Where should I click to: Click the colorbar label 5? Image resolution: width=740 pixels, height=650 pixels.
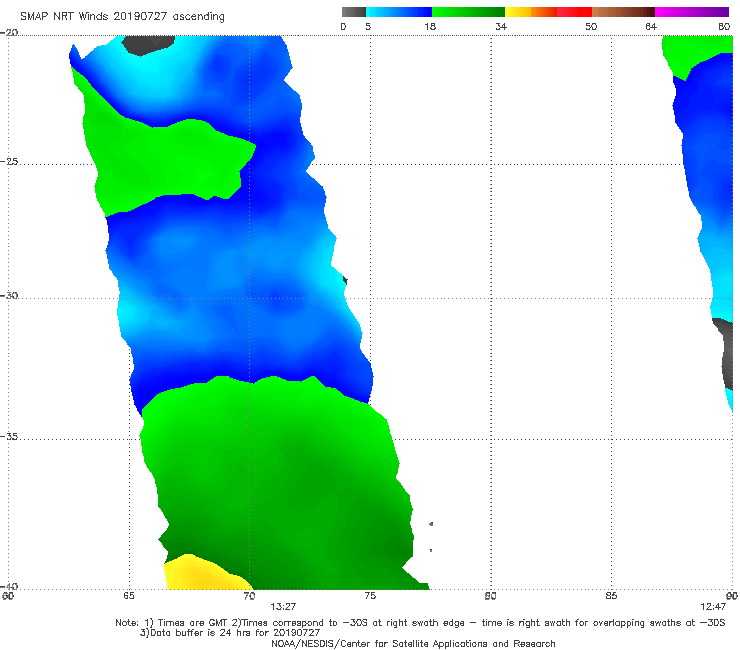[368, 26]
